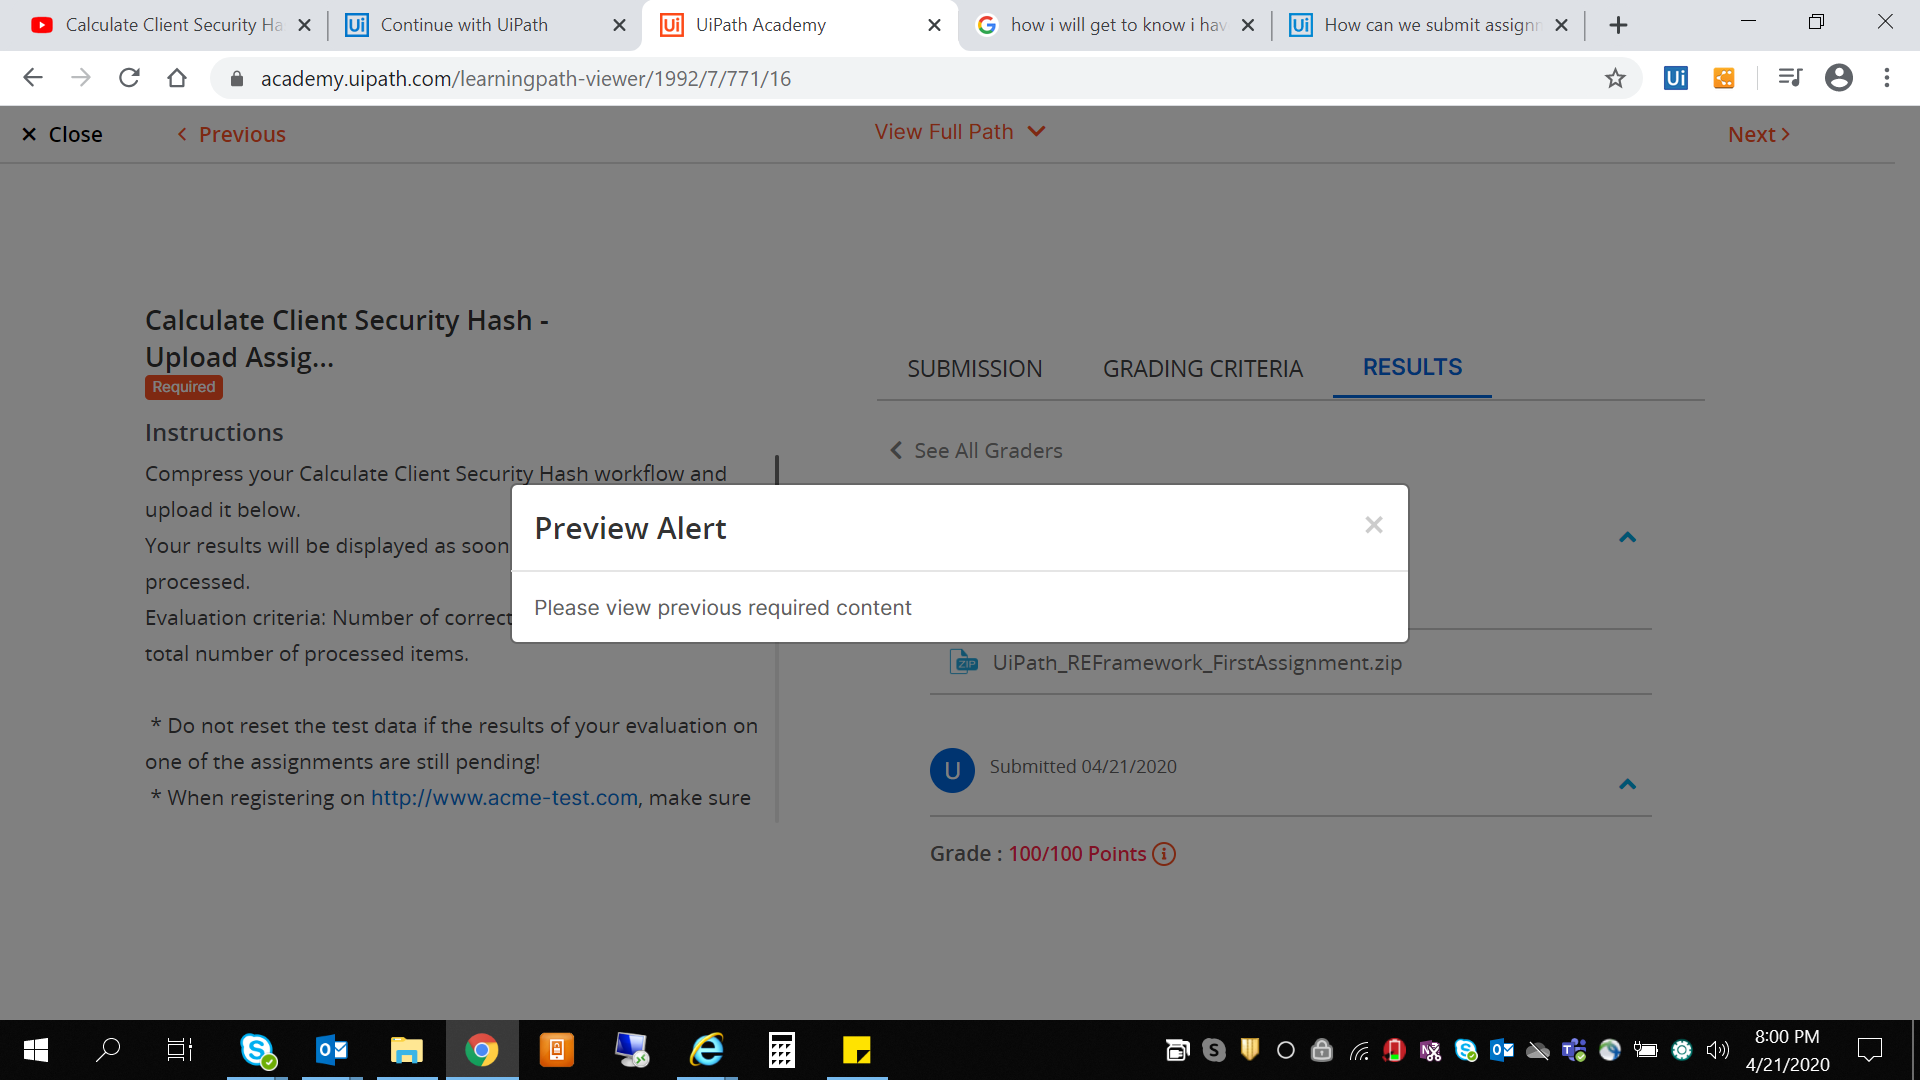1920x1080 pixels.
Task: Switch to the GRADING CRITERIA tab
Action: pos(1202,369)
